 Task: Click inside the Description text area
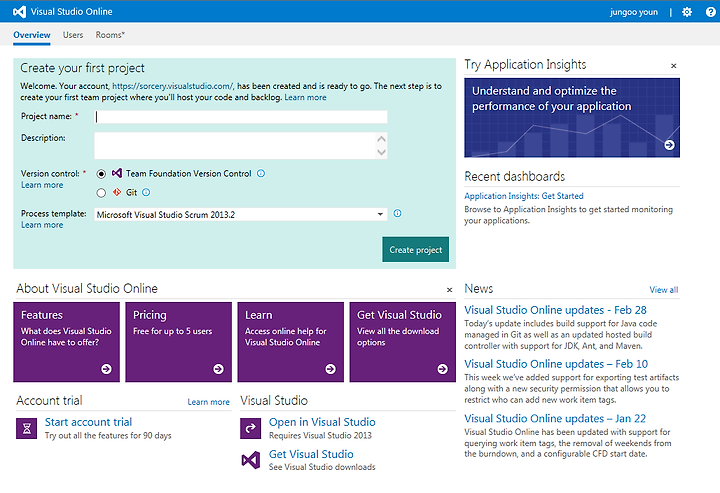235,146
